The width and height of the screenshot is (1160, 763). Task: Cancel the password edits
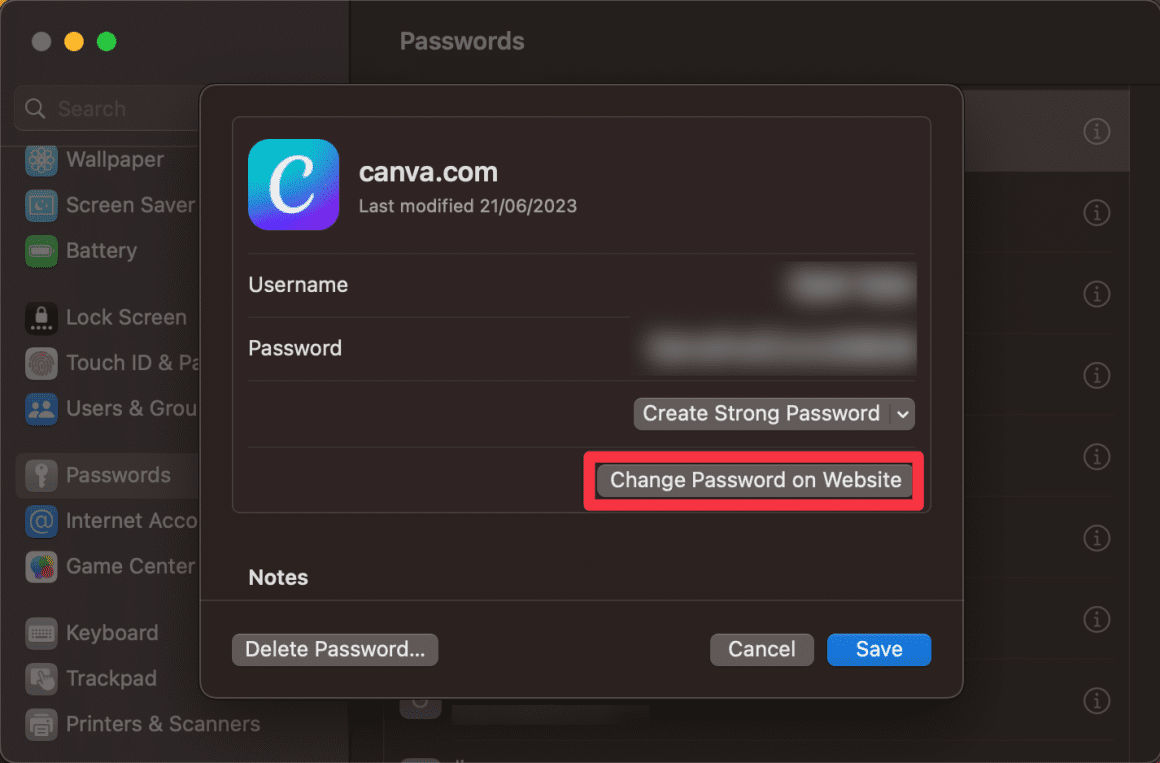pos(761,649)
